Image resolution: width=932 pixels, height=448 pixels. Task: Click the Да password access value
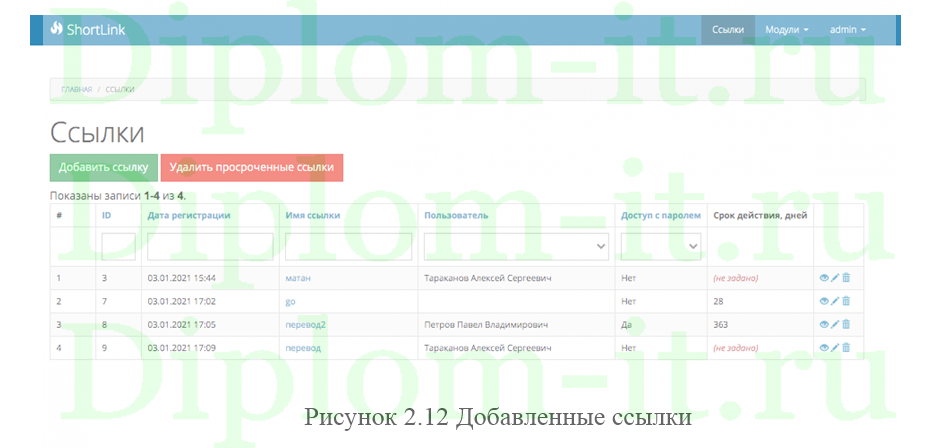[626, 325]
